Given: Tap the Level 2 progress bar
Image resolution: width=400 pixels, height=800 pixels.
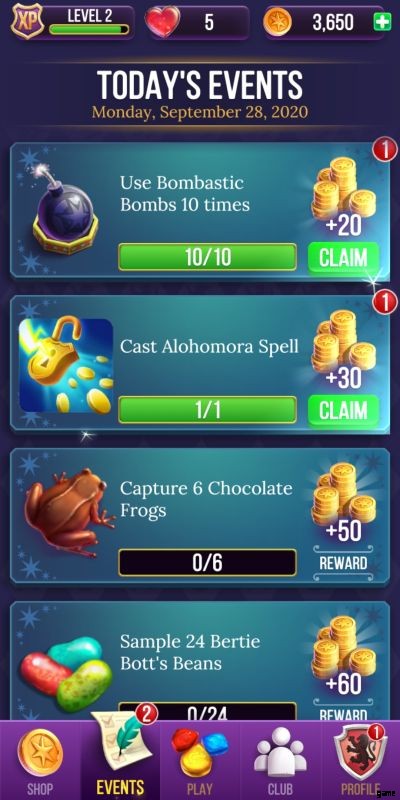Looking at the screenshot, I should pos(89,29).
